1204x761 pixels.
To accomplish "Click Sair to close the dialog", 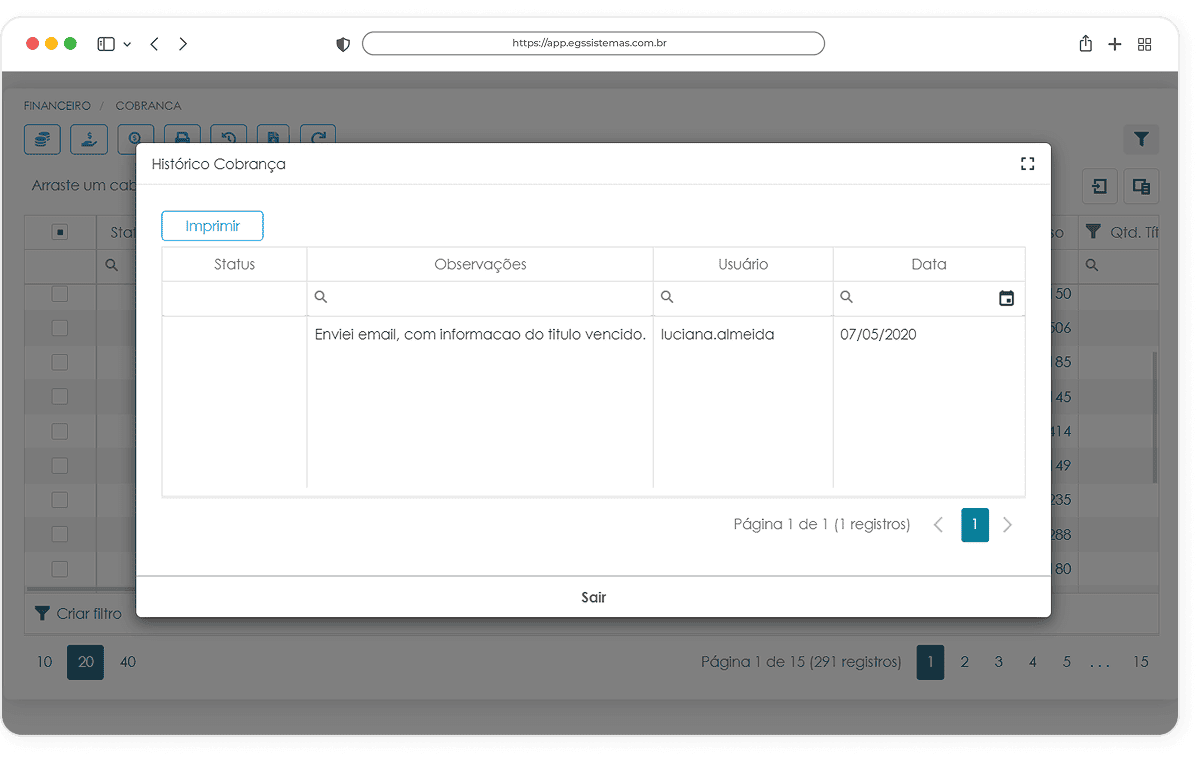I will tap(594, 597).
